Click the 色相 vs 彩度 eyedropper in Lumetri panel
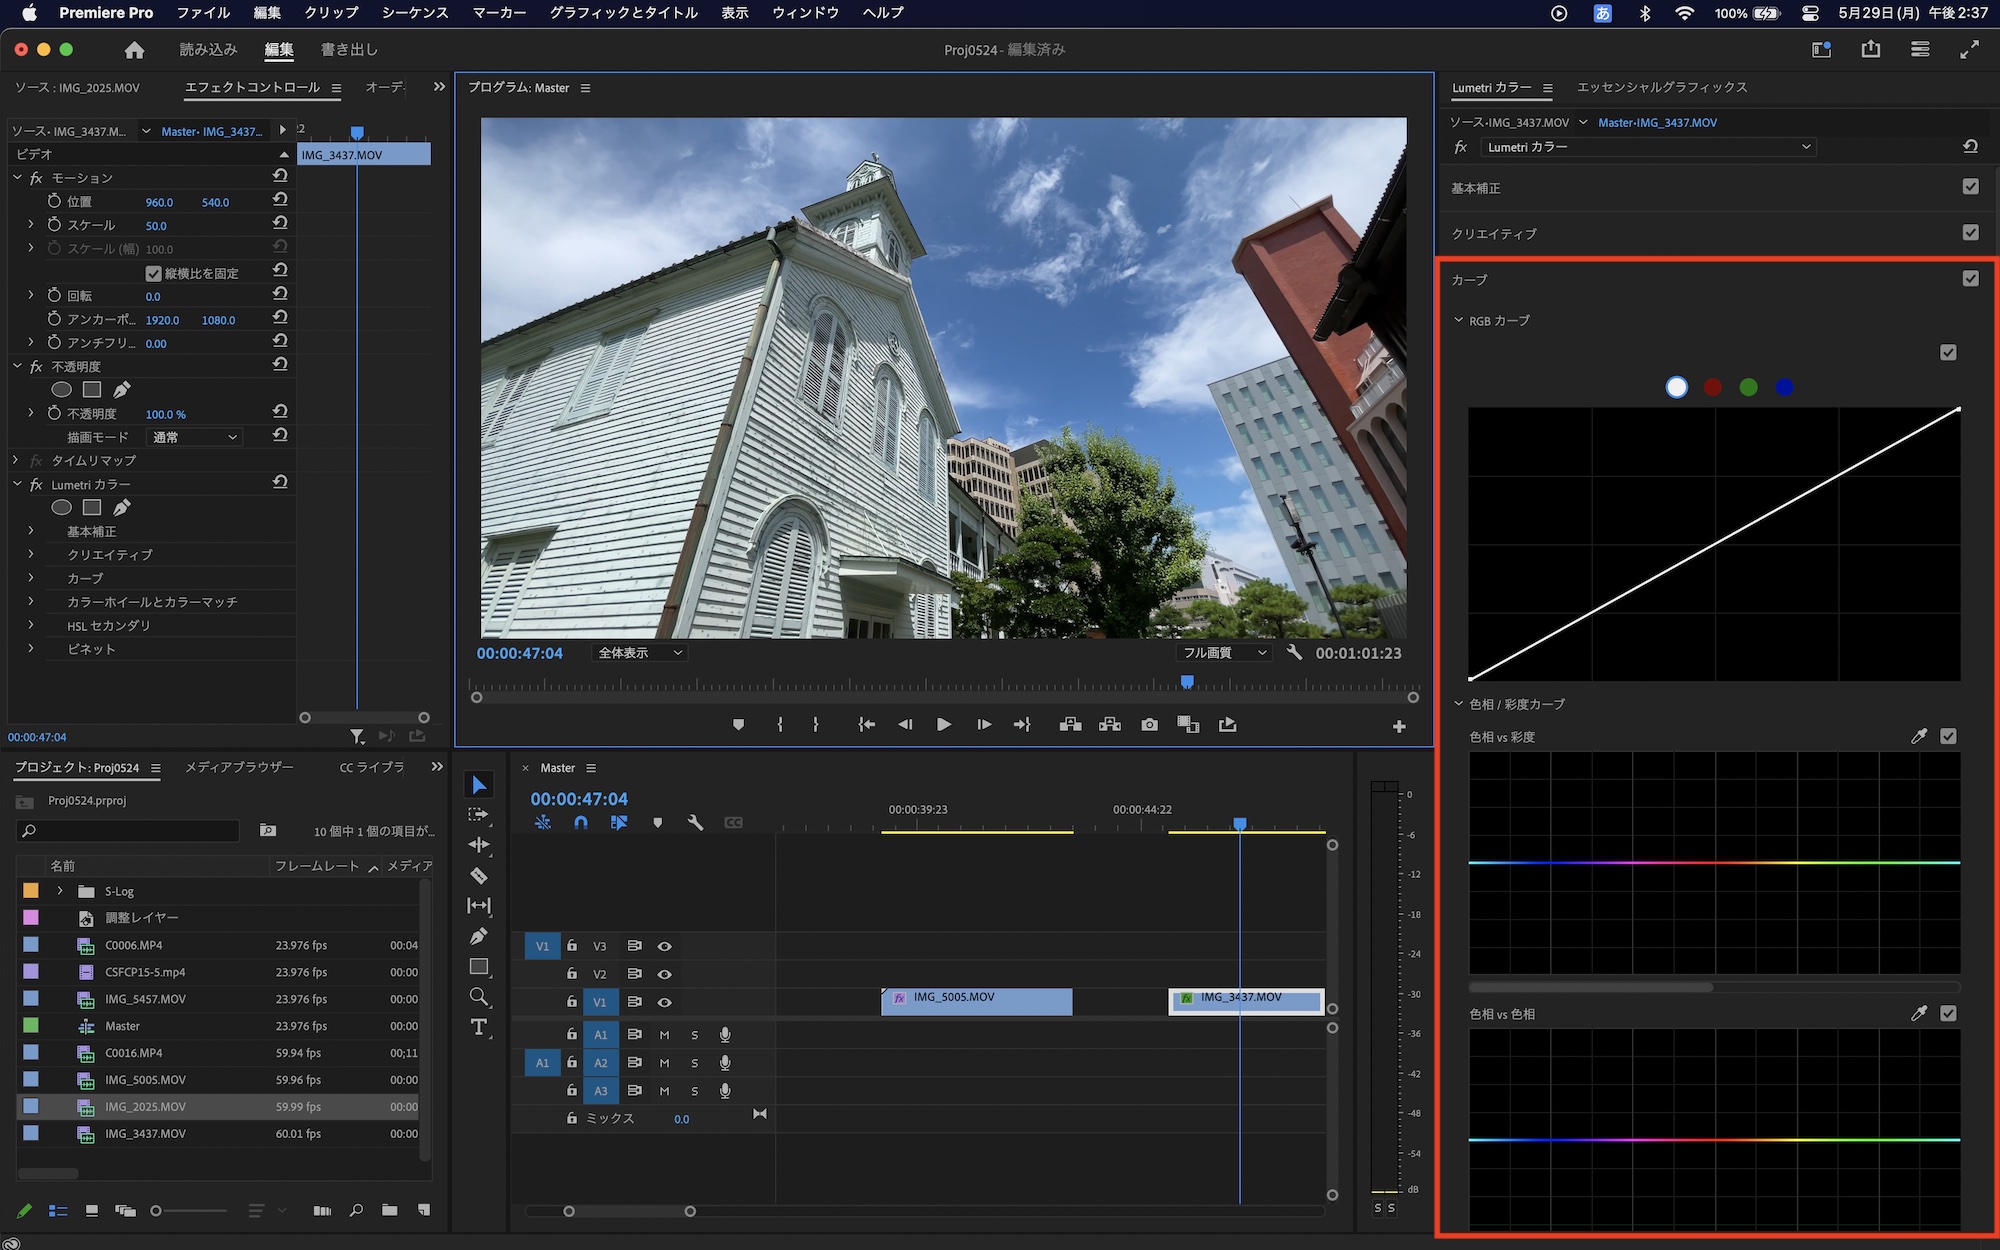Screen dimensions: 2000x1250 coord(1920,736)
